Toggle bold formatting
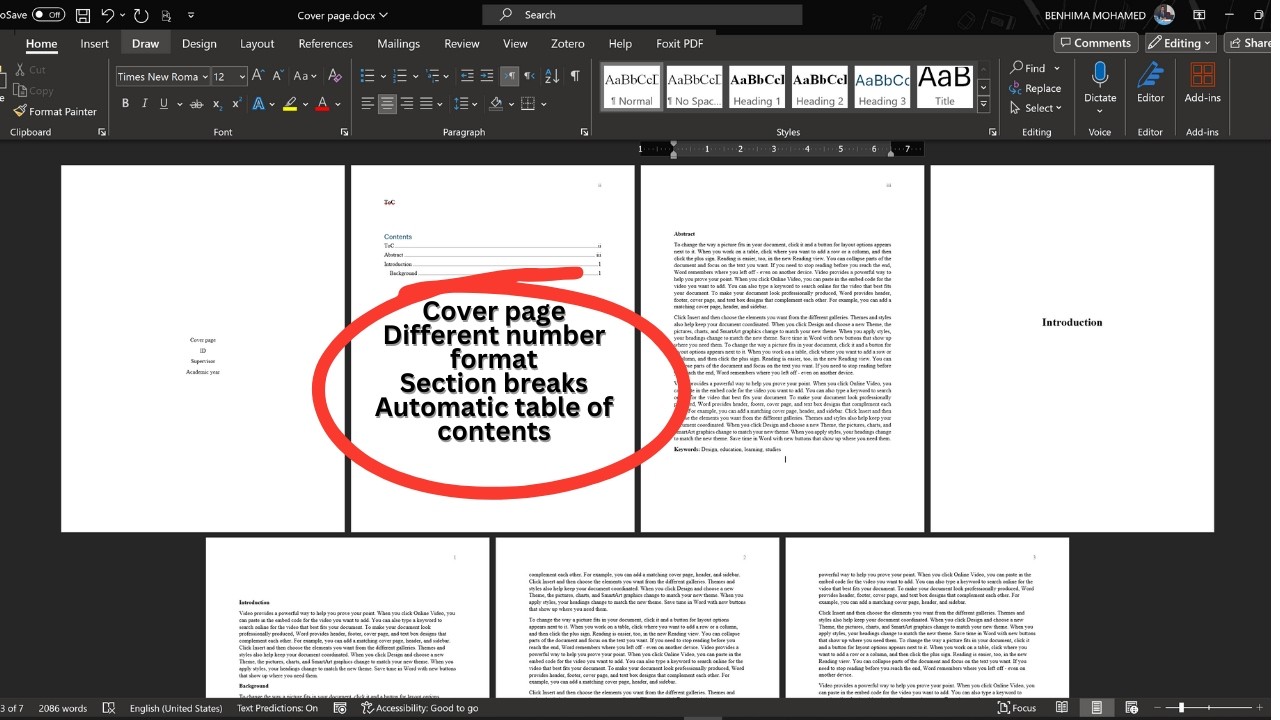This screenshot has width=1280, height=720. coord(125,103)
